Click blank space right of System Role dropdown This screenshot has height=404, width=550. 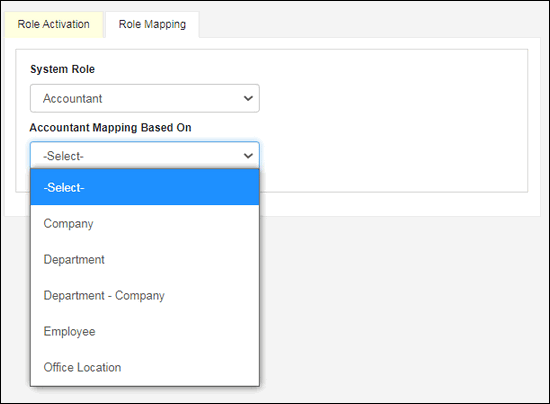393,98
